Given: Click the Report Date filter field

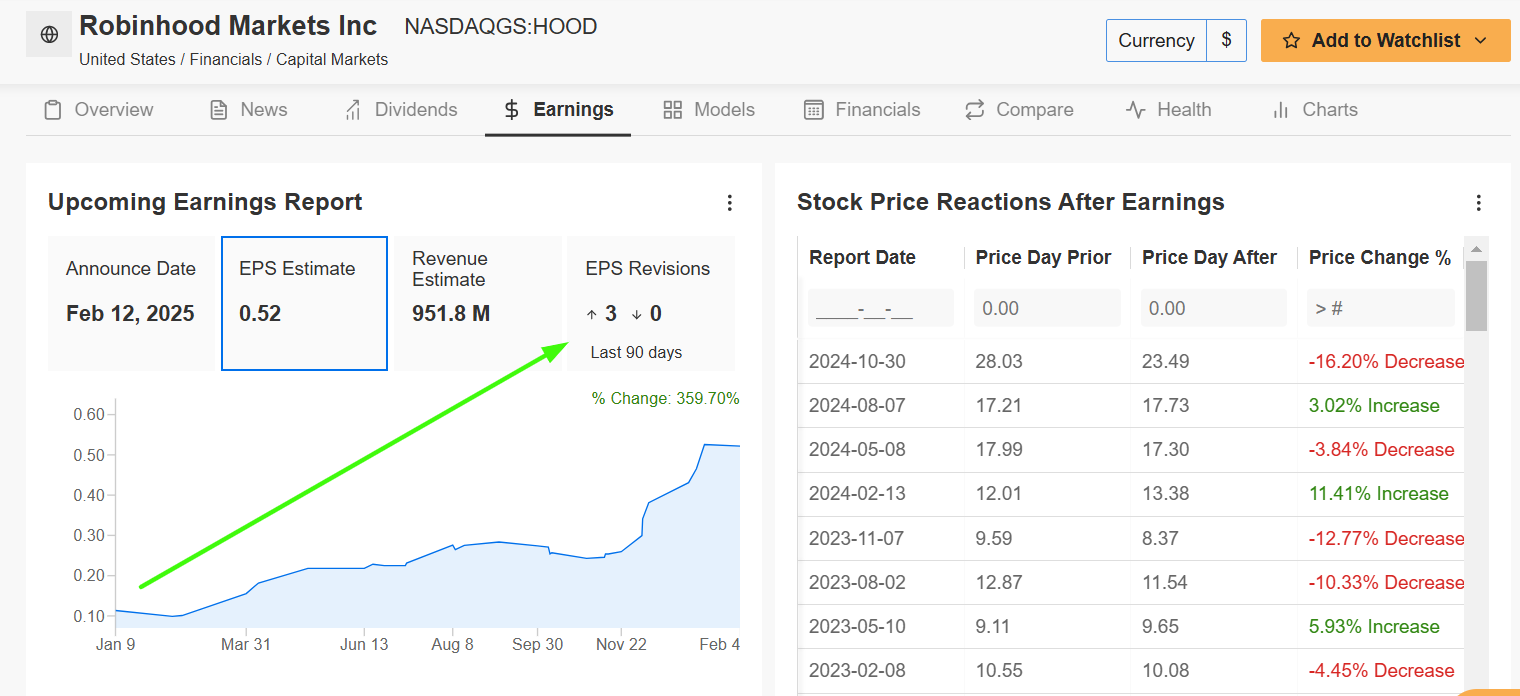Looking at the screenshot, I should pos(881,308).
